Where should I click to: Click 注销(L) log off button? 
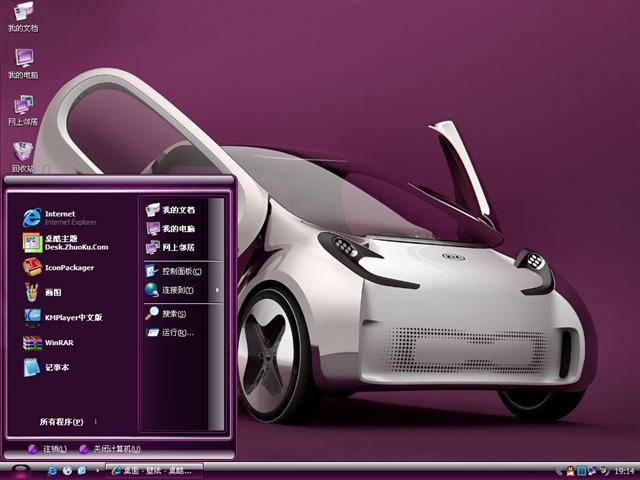tap(48, 449)
